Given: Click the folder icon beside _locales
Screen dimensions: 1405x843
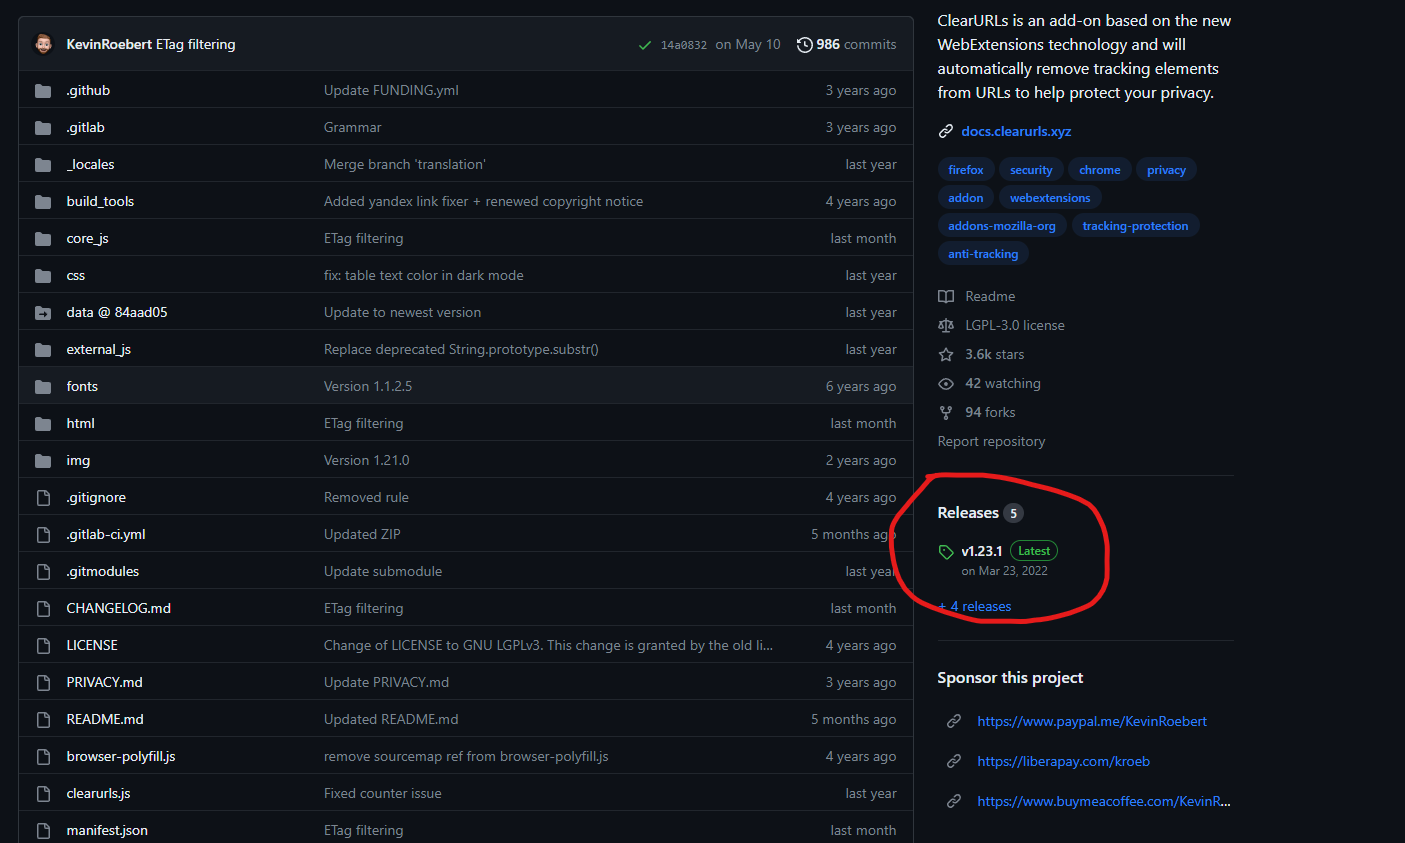Looking at the screenshot, I should (x=43, y=165).
